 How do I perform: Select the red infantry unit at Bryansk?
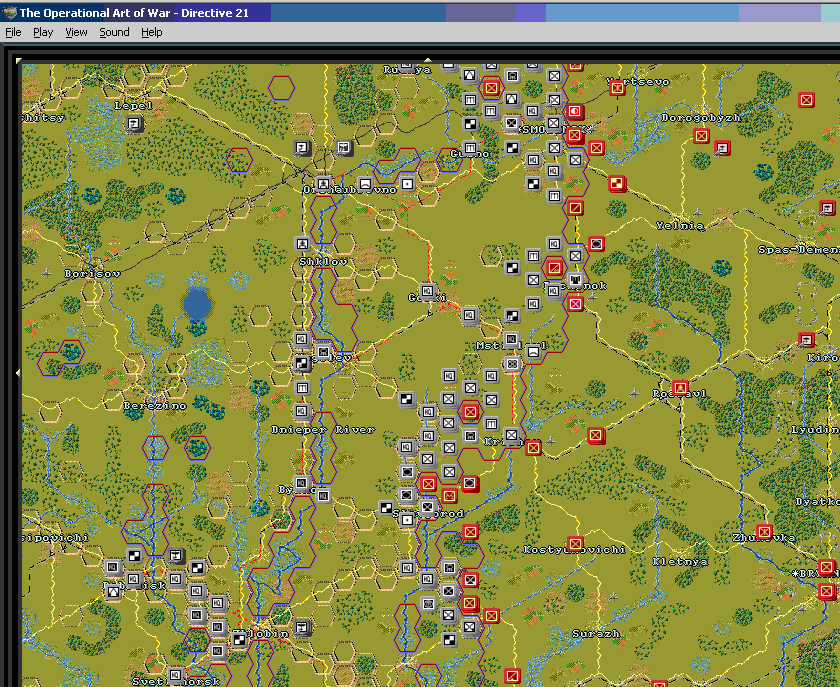pos(827,566)
